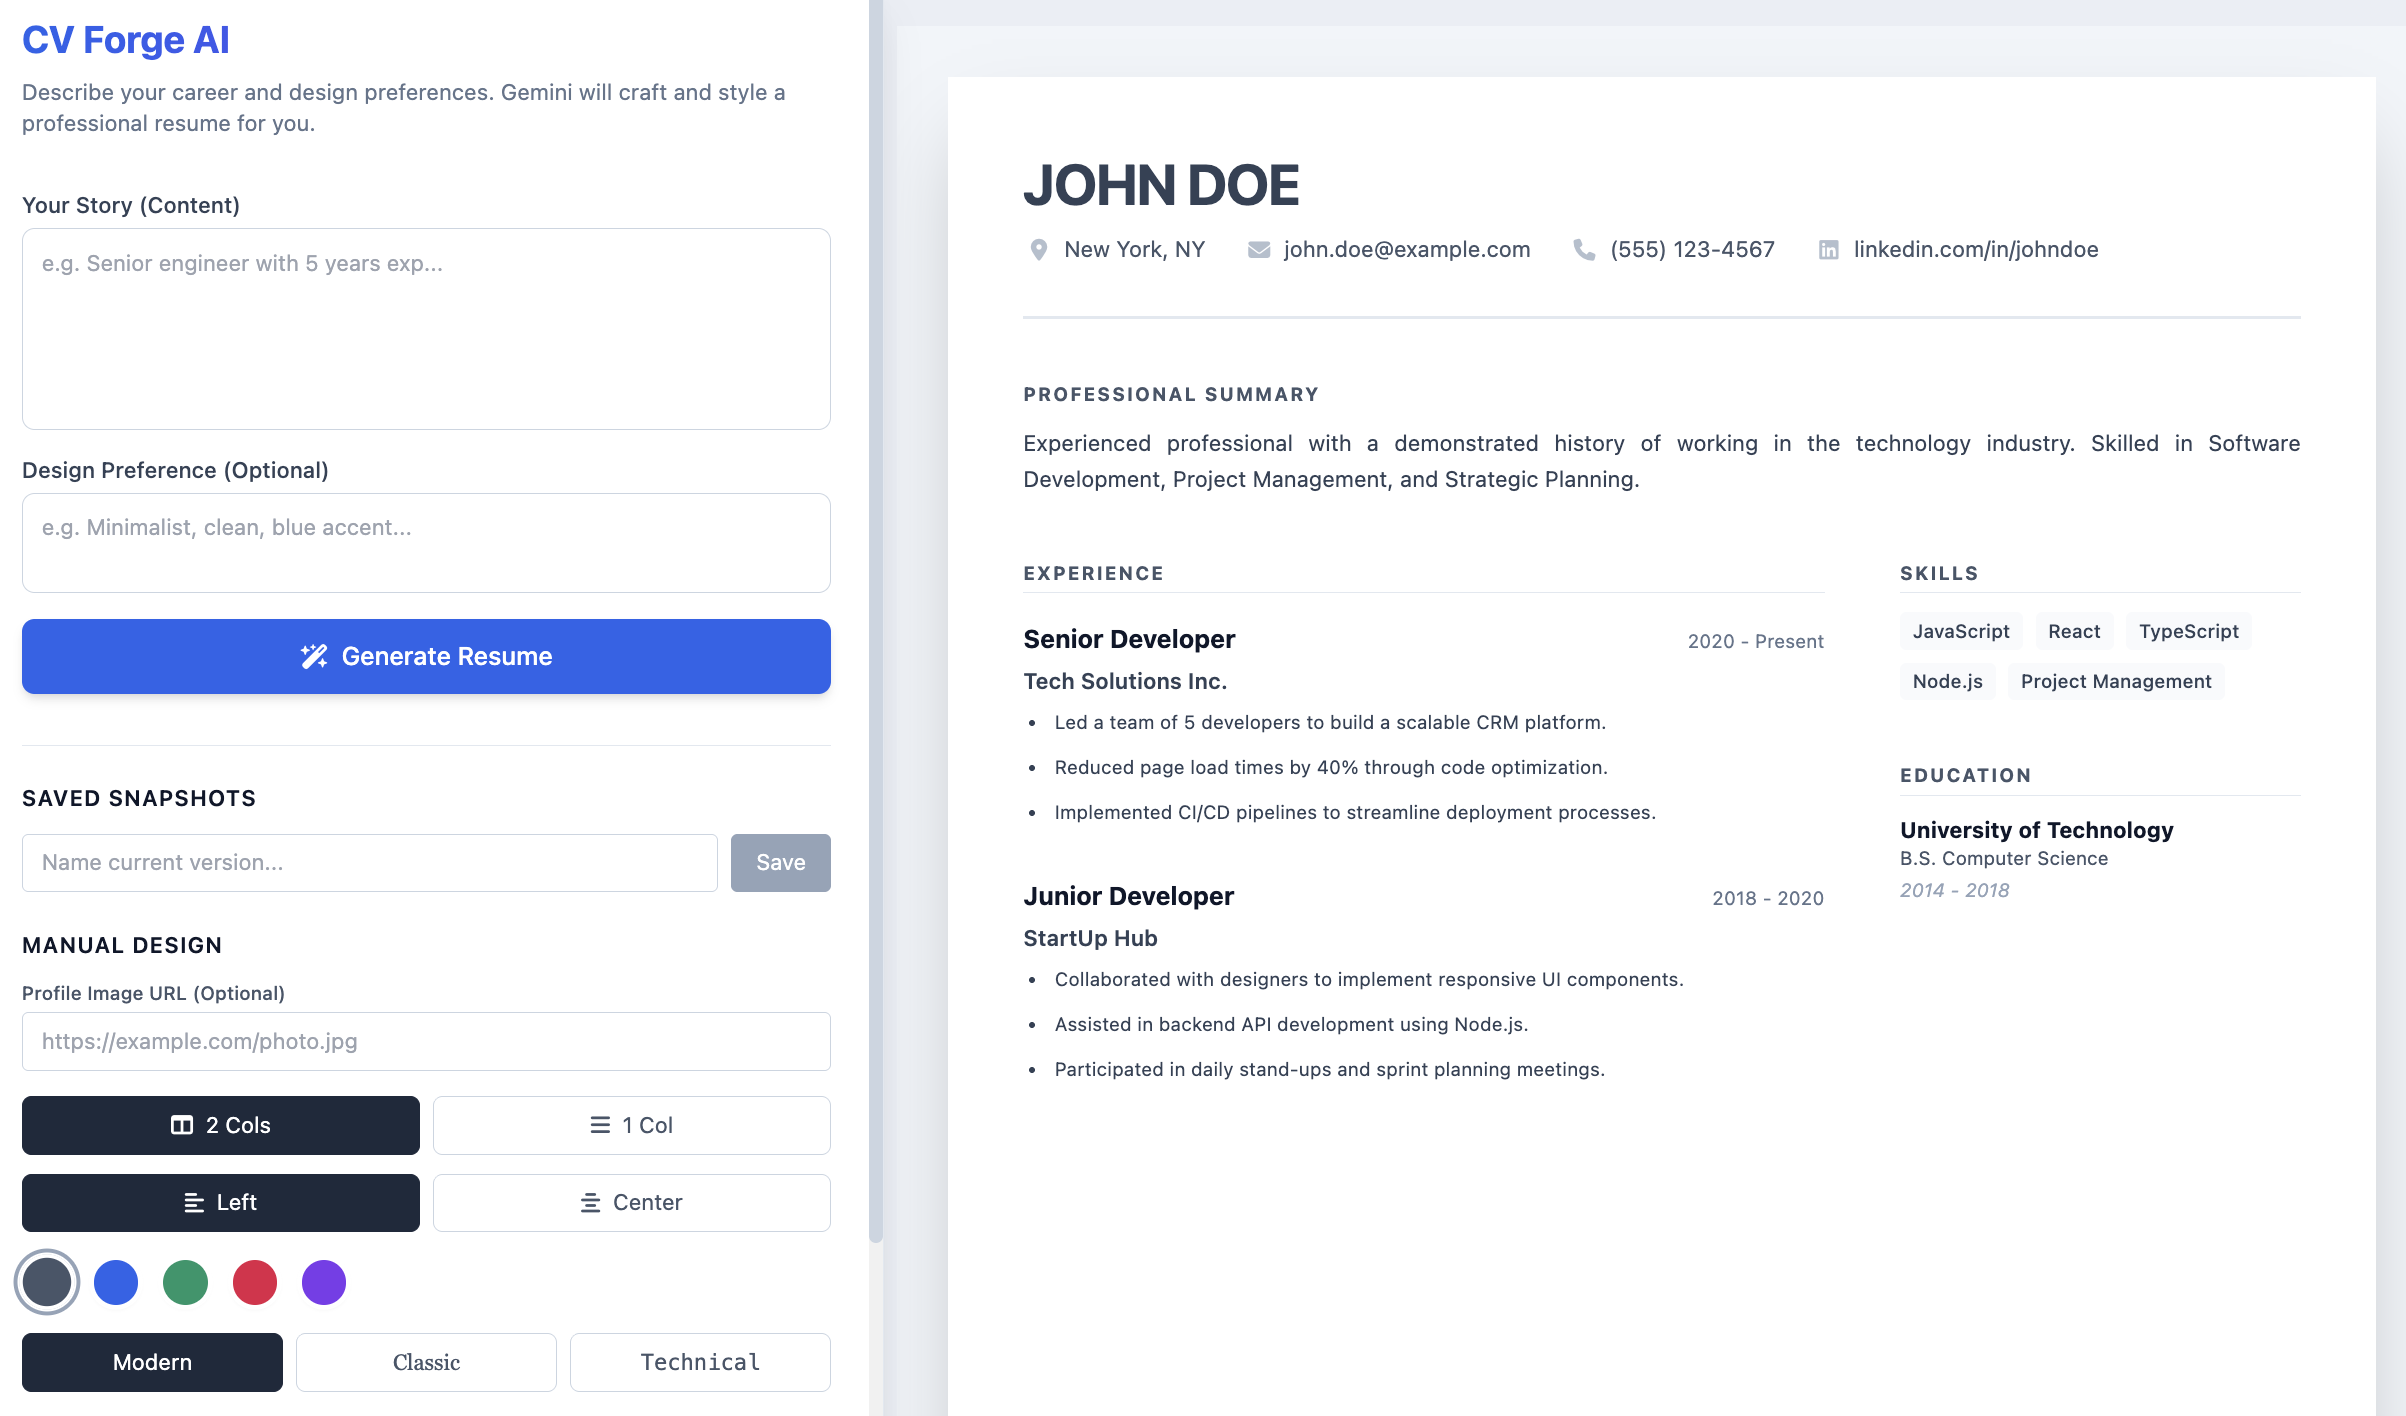Viewport: 2406px width, 1416px height.
Task: Switch to the Modern style tab
Action: (x=152, y=1362)
